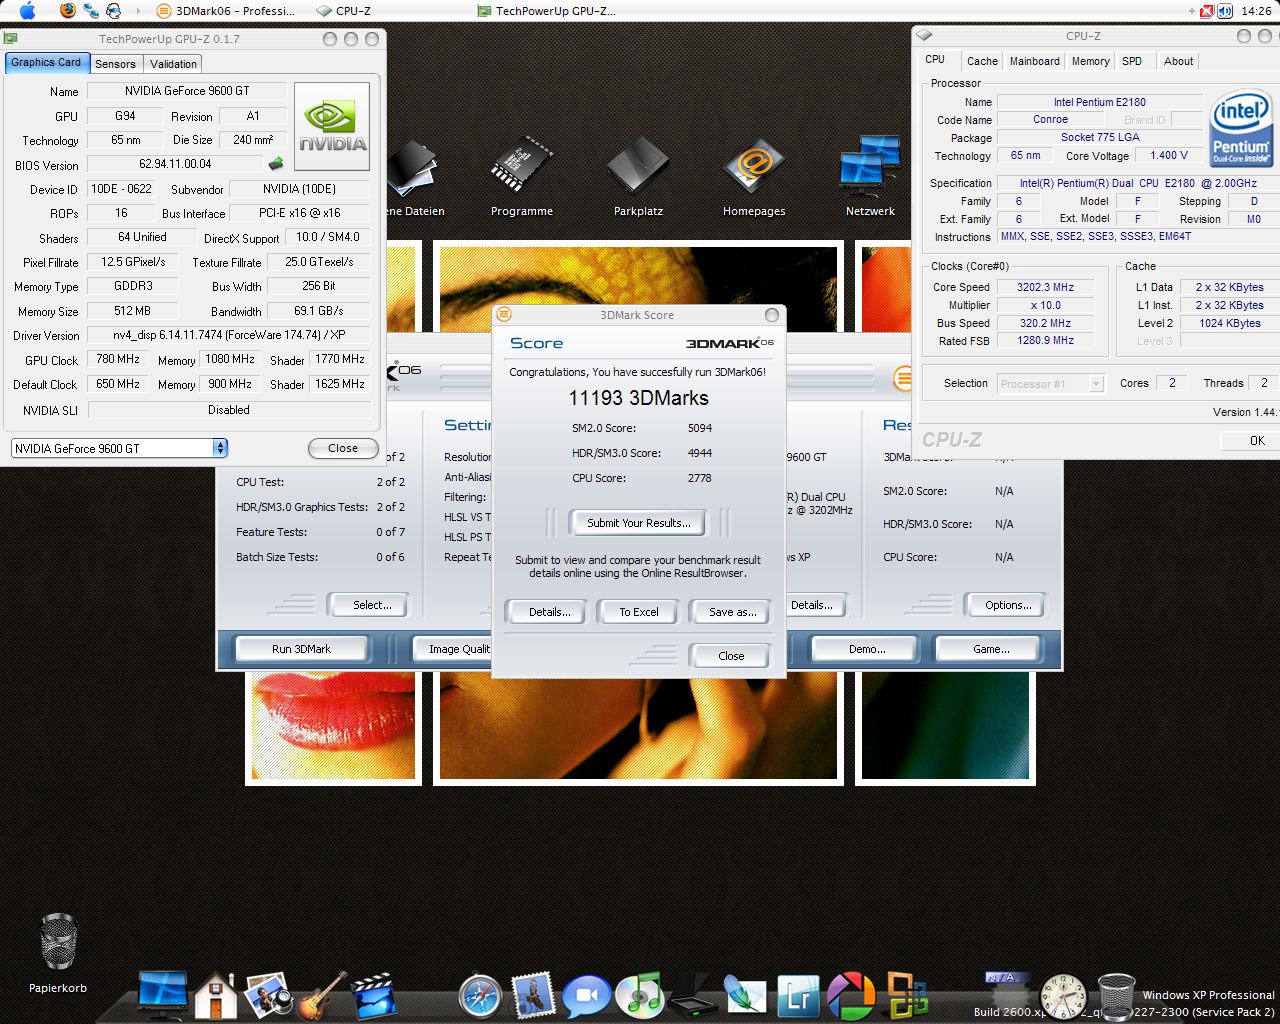Select 3DMark06 in the top menu bar
This screenshot has height=1024, width=1280.
pos(211,11)
